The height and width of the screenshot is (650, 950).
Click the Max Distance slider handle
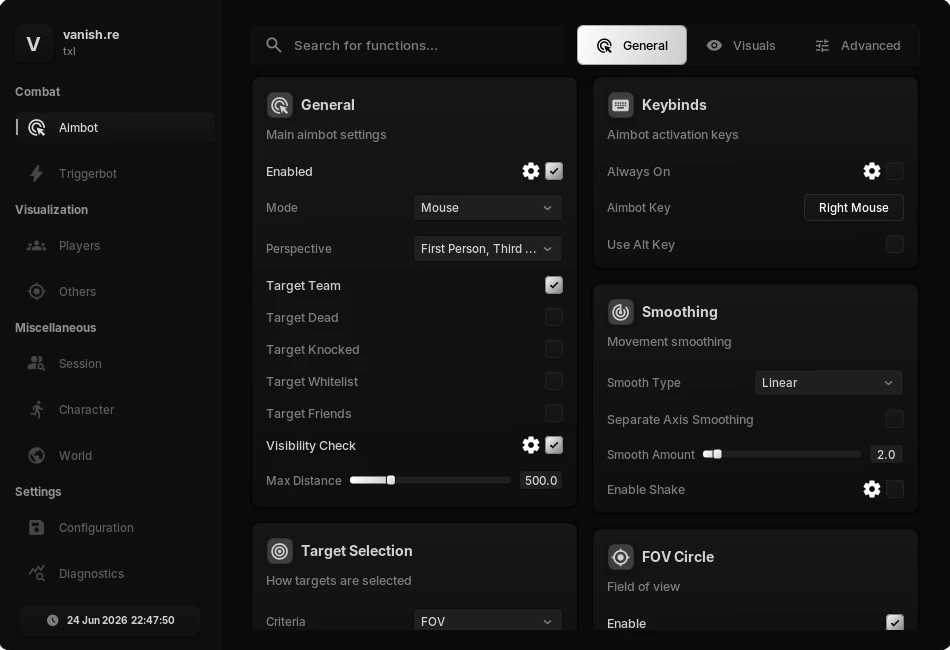(391, 480)
